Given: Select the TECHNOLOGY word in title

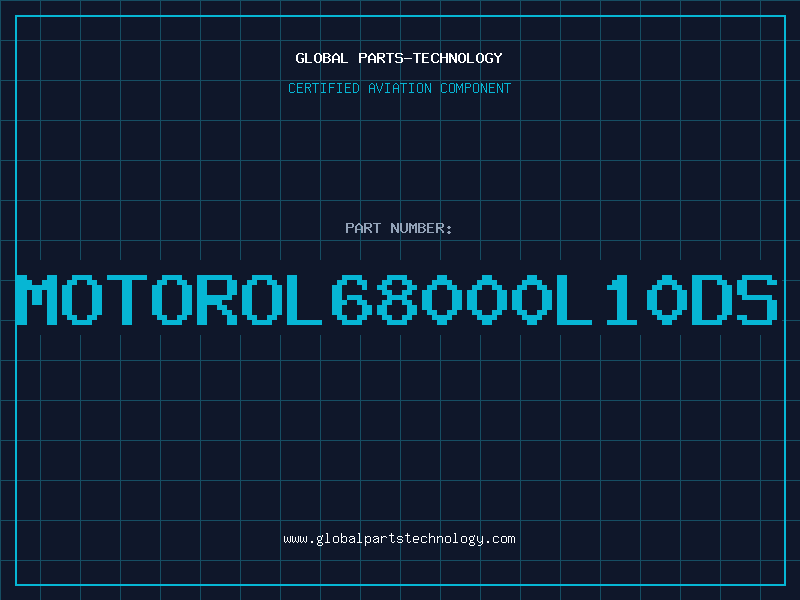Looking at the screenshot, I should pyautogui.click(x=458, y=58).
